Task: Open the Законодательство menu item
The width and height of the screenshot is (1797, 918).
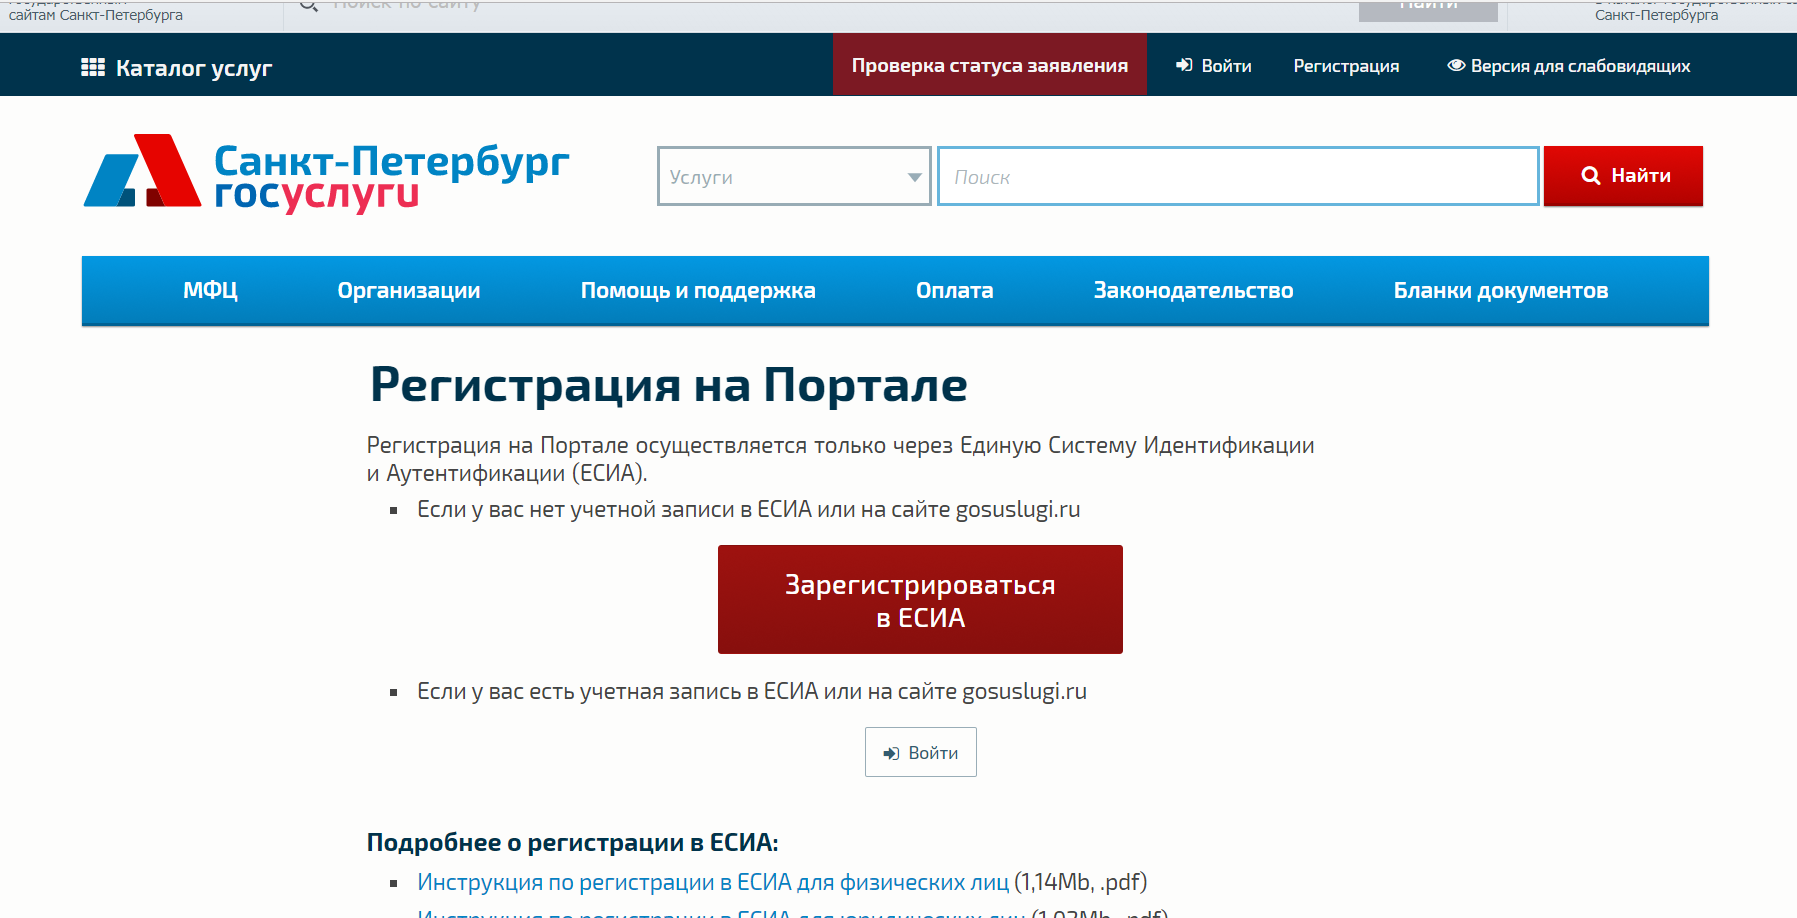Action: tap(1193, 290)
